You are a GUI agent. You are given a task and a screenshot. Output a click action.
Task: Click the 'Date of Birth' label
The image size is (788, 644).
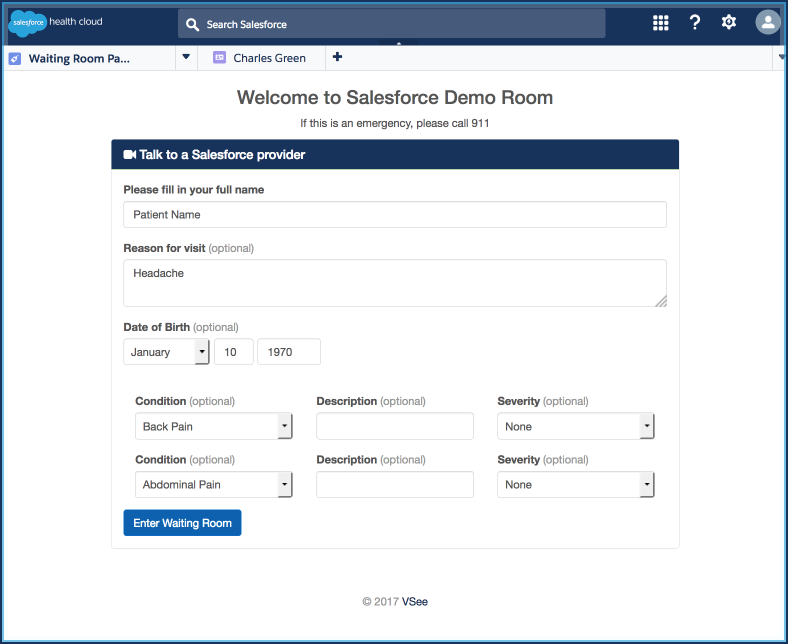tap(157, 327)
